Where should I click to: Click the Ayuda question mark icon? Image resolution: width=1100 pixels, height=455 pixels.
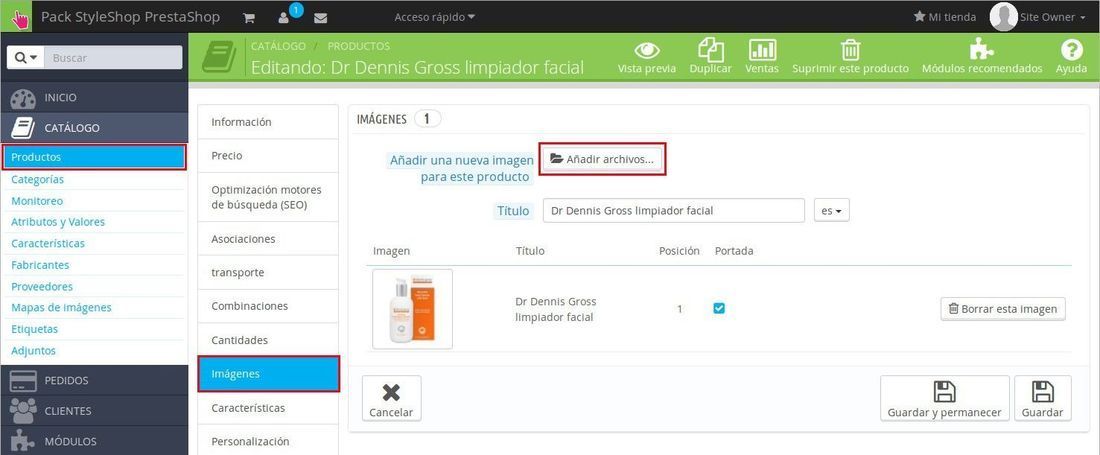pyautogui.click(x=1071, y=57)
